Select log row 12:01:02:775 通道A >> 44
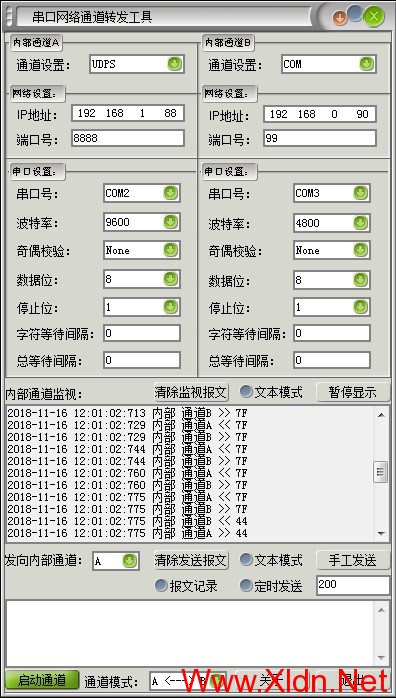Image resolution: width=396 pixels, height=698 pixels. [x=128, y=533]
